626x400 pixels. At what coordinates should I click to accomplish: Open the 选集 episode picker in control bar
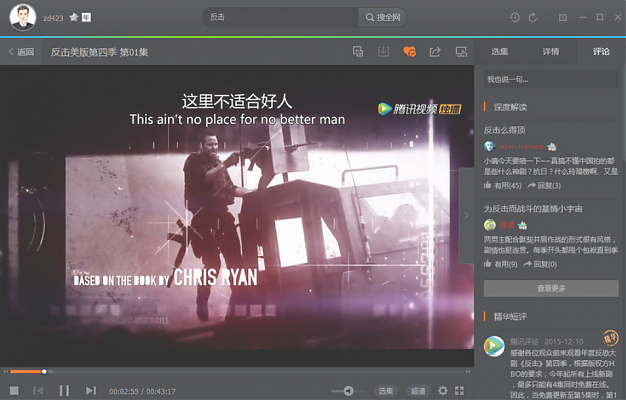click(x=386, y=390)
